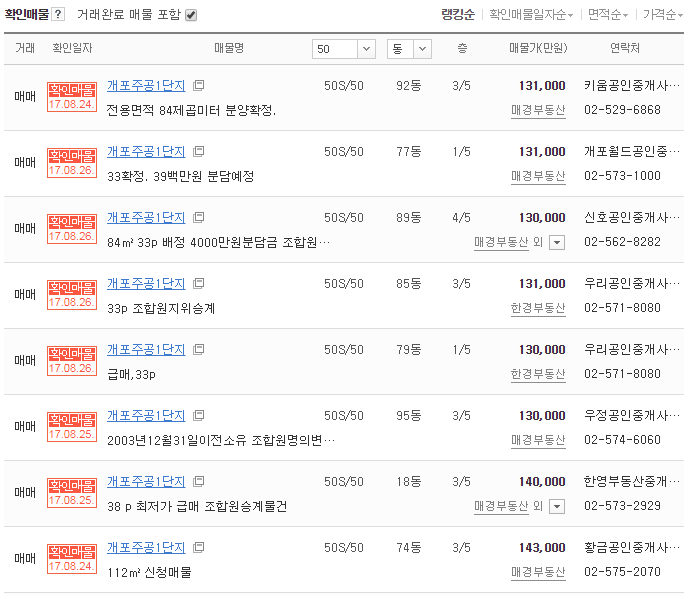Open 매경부동산 source link on 95동 row
Screen dimensions: 691x595
click(x=538, y=440)
